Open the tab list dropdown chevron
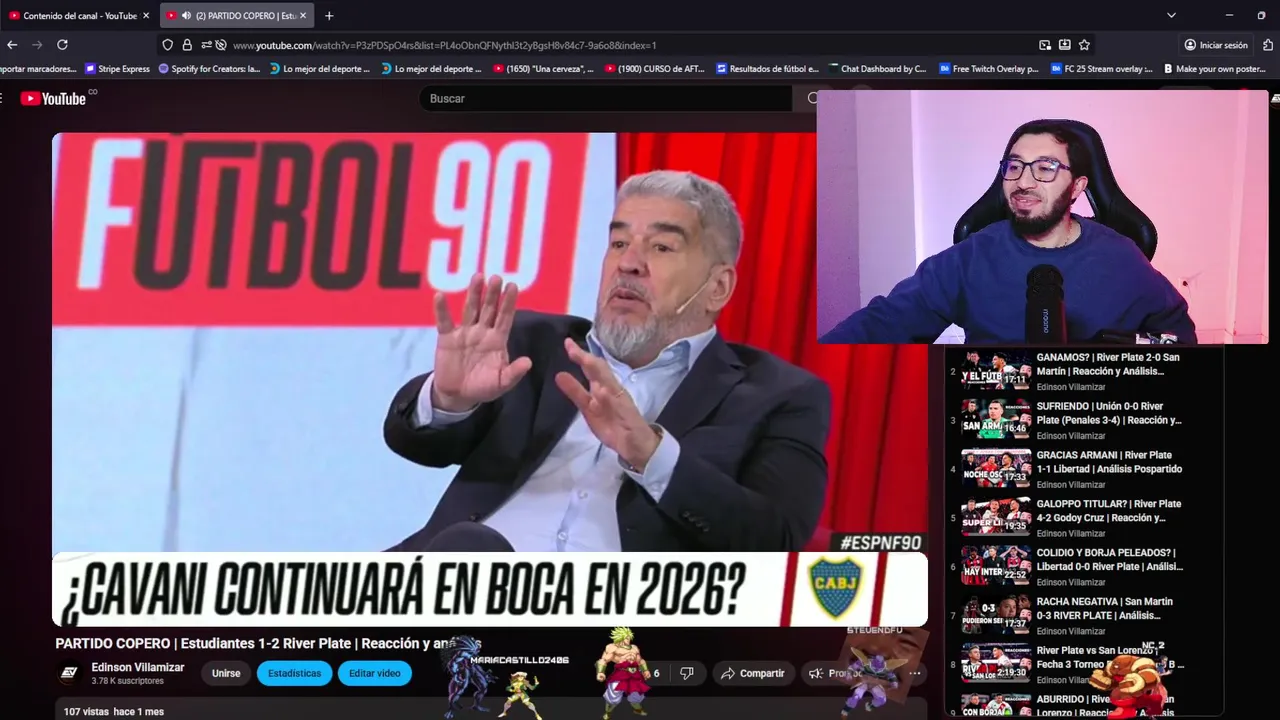1280x720 pixels. click(x=1171, y=16)
